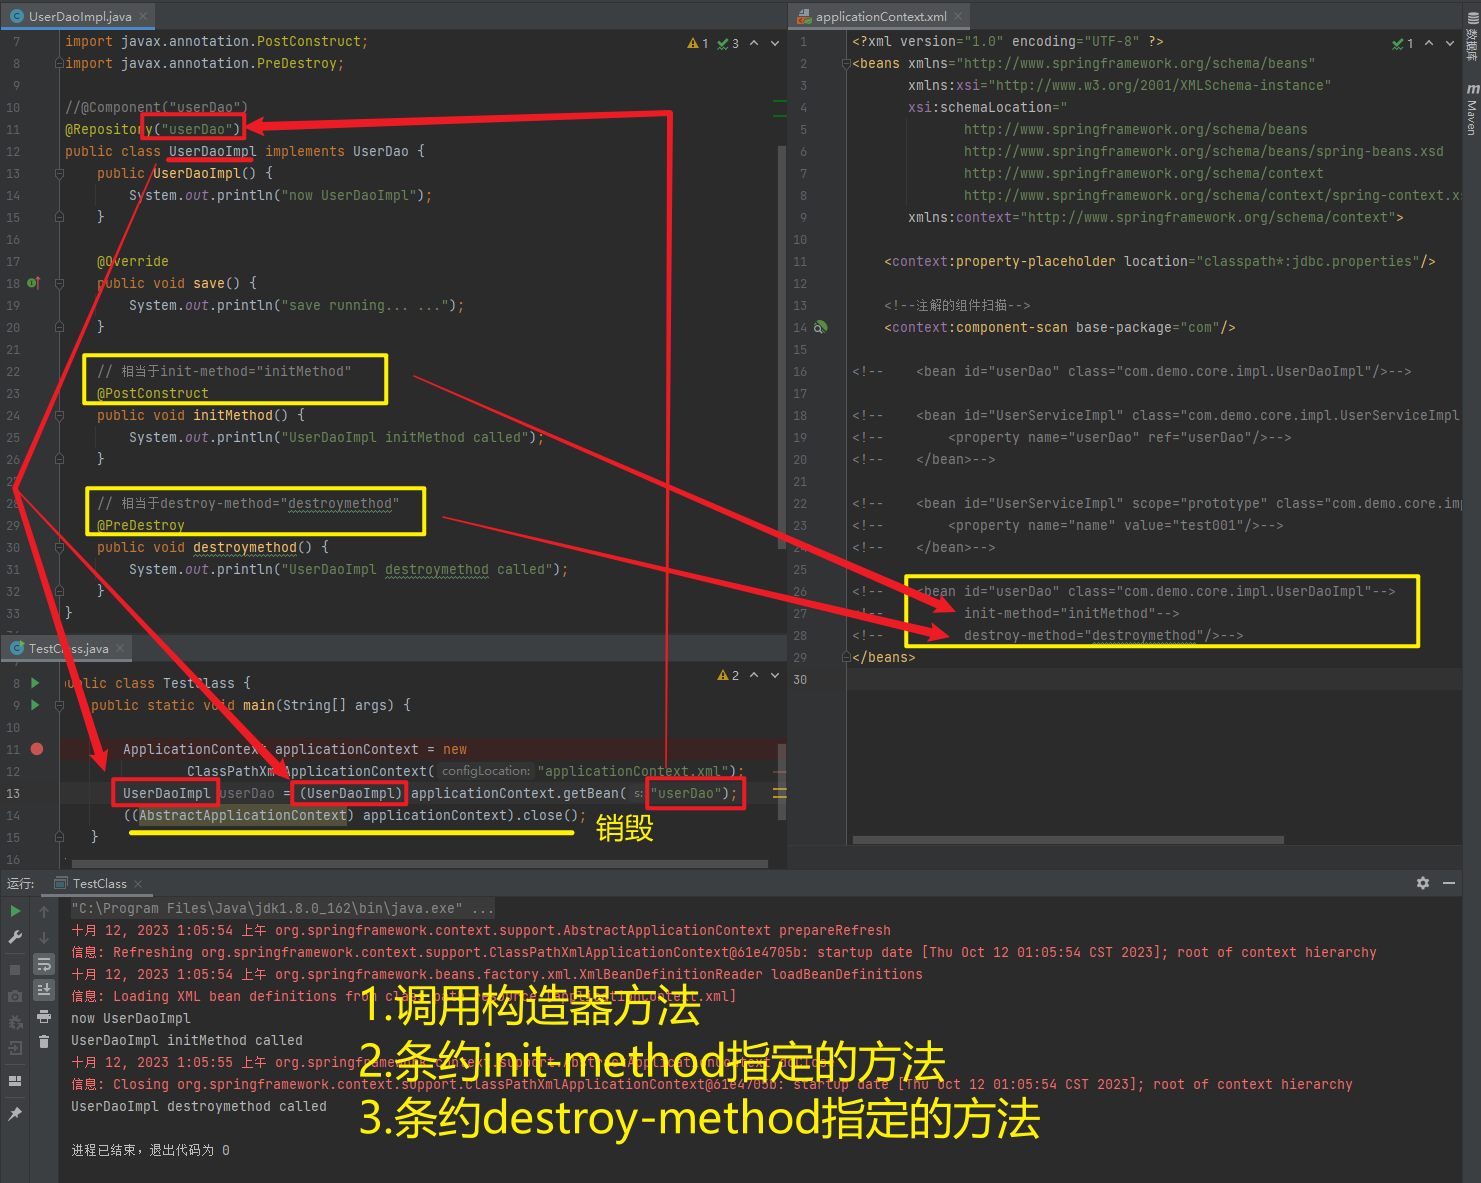Close the applicationContext.xml tab
Image resolution: width=1481 pixels, height=1183 pixels.
click(x=958, y=16)
